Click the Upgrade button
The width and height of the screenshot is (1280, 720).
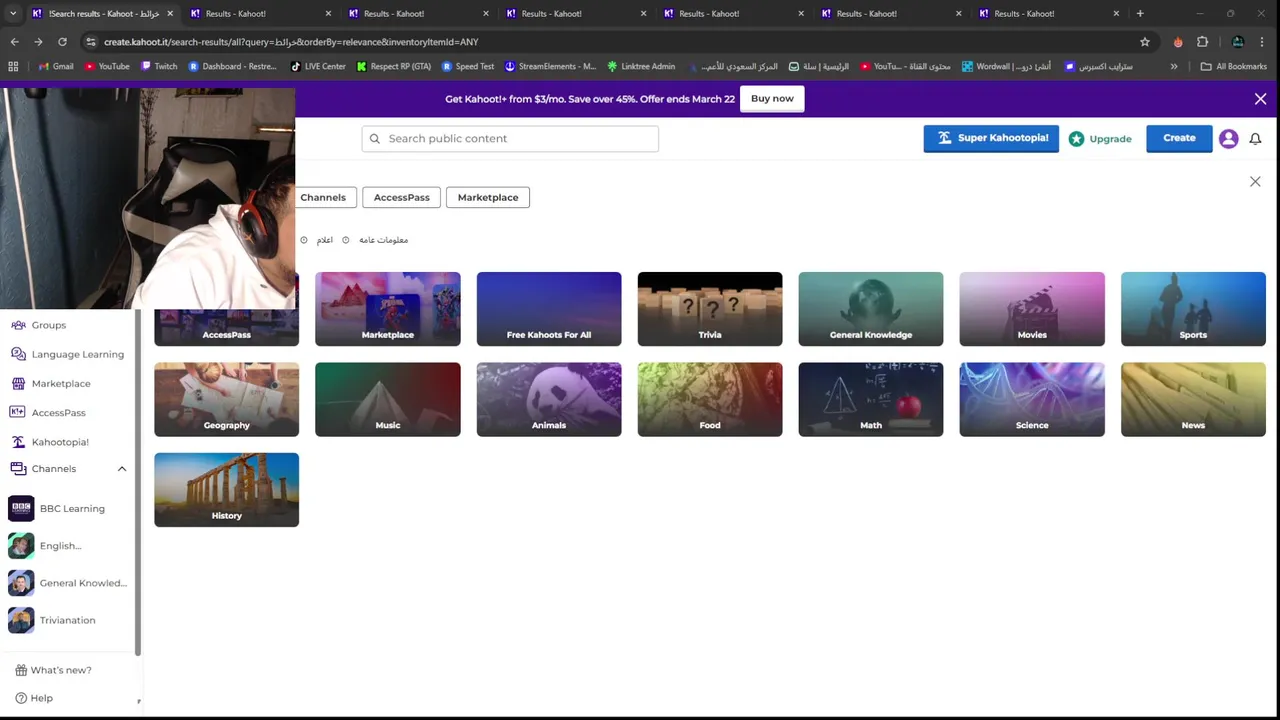tap(1100, 139)
